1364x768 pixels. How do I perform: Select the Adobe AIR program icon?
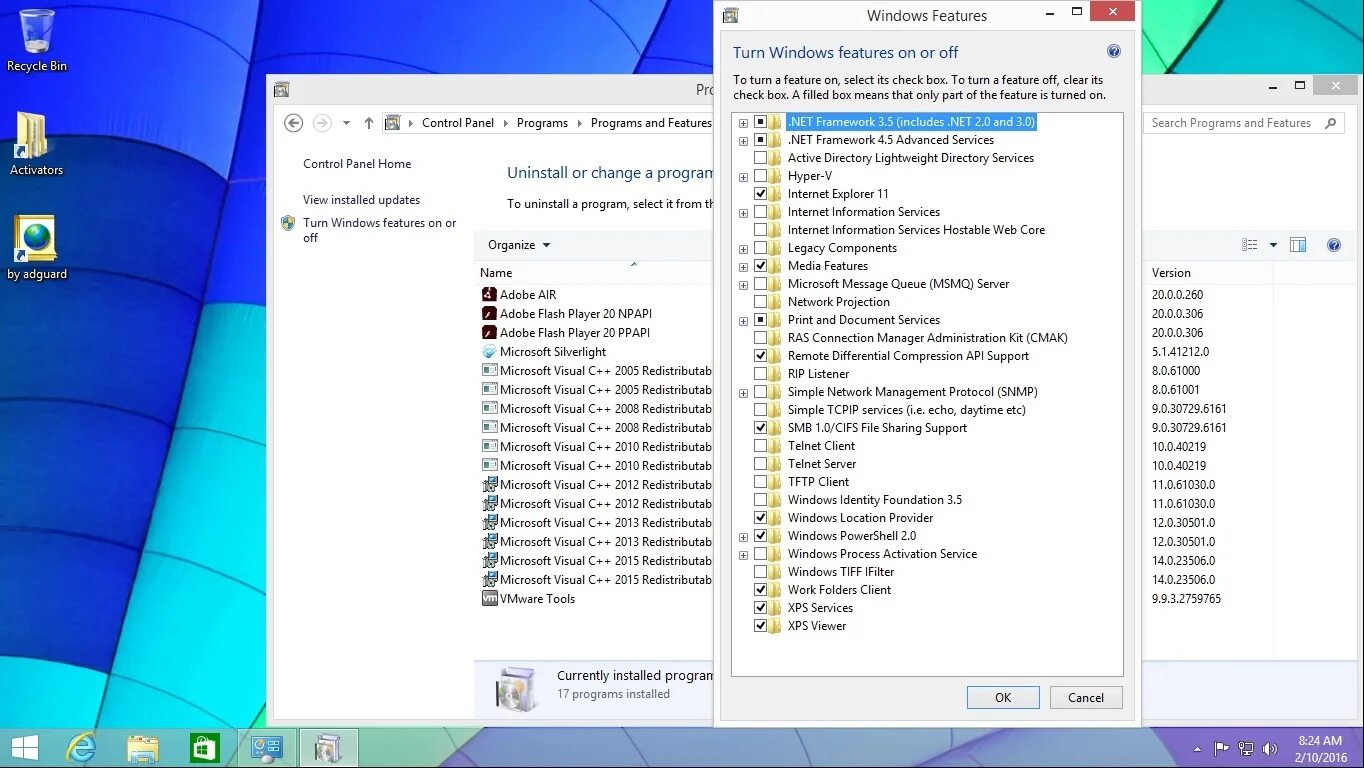[489, 295]
